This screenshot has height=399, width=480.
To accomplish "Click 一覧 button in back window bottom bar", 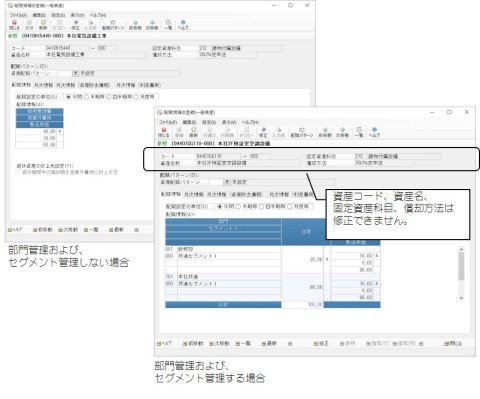I will click(91, 230).
